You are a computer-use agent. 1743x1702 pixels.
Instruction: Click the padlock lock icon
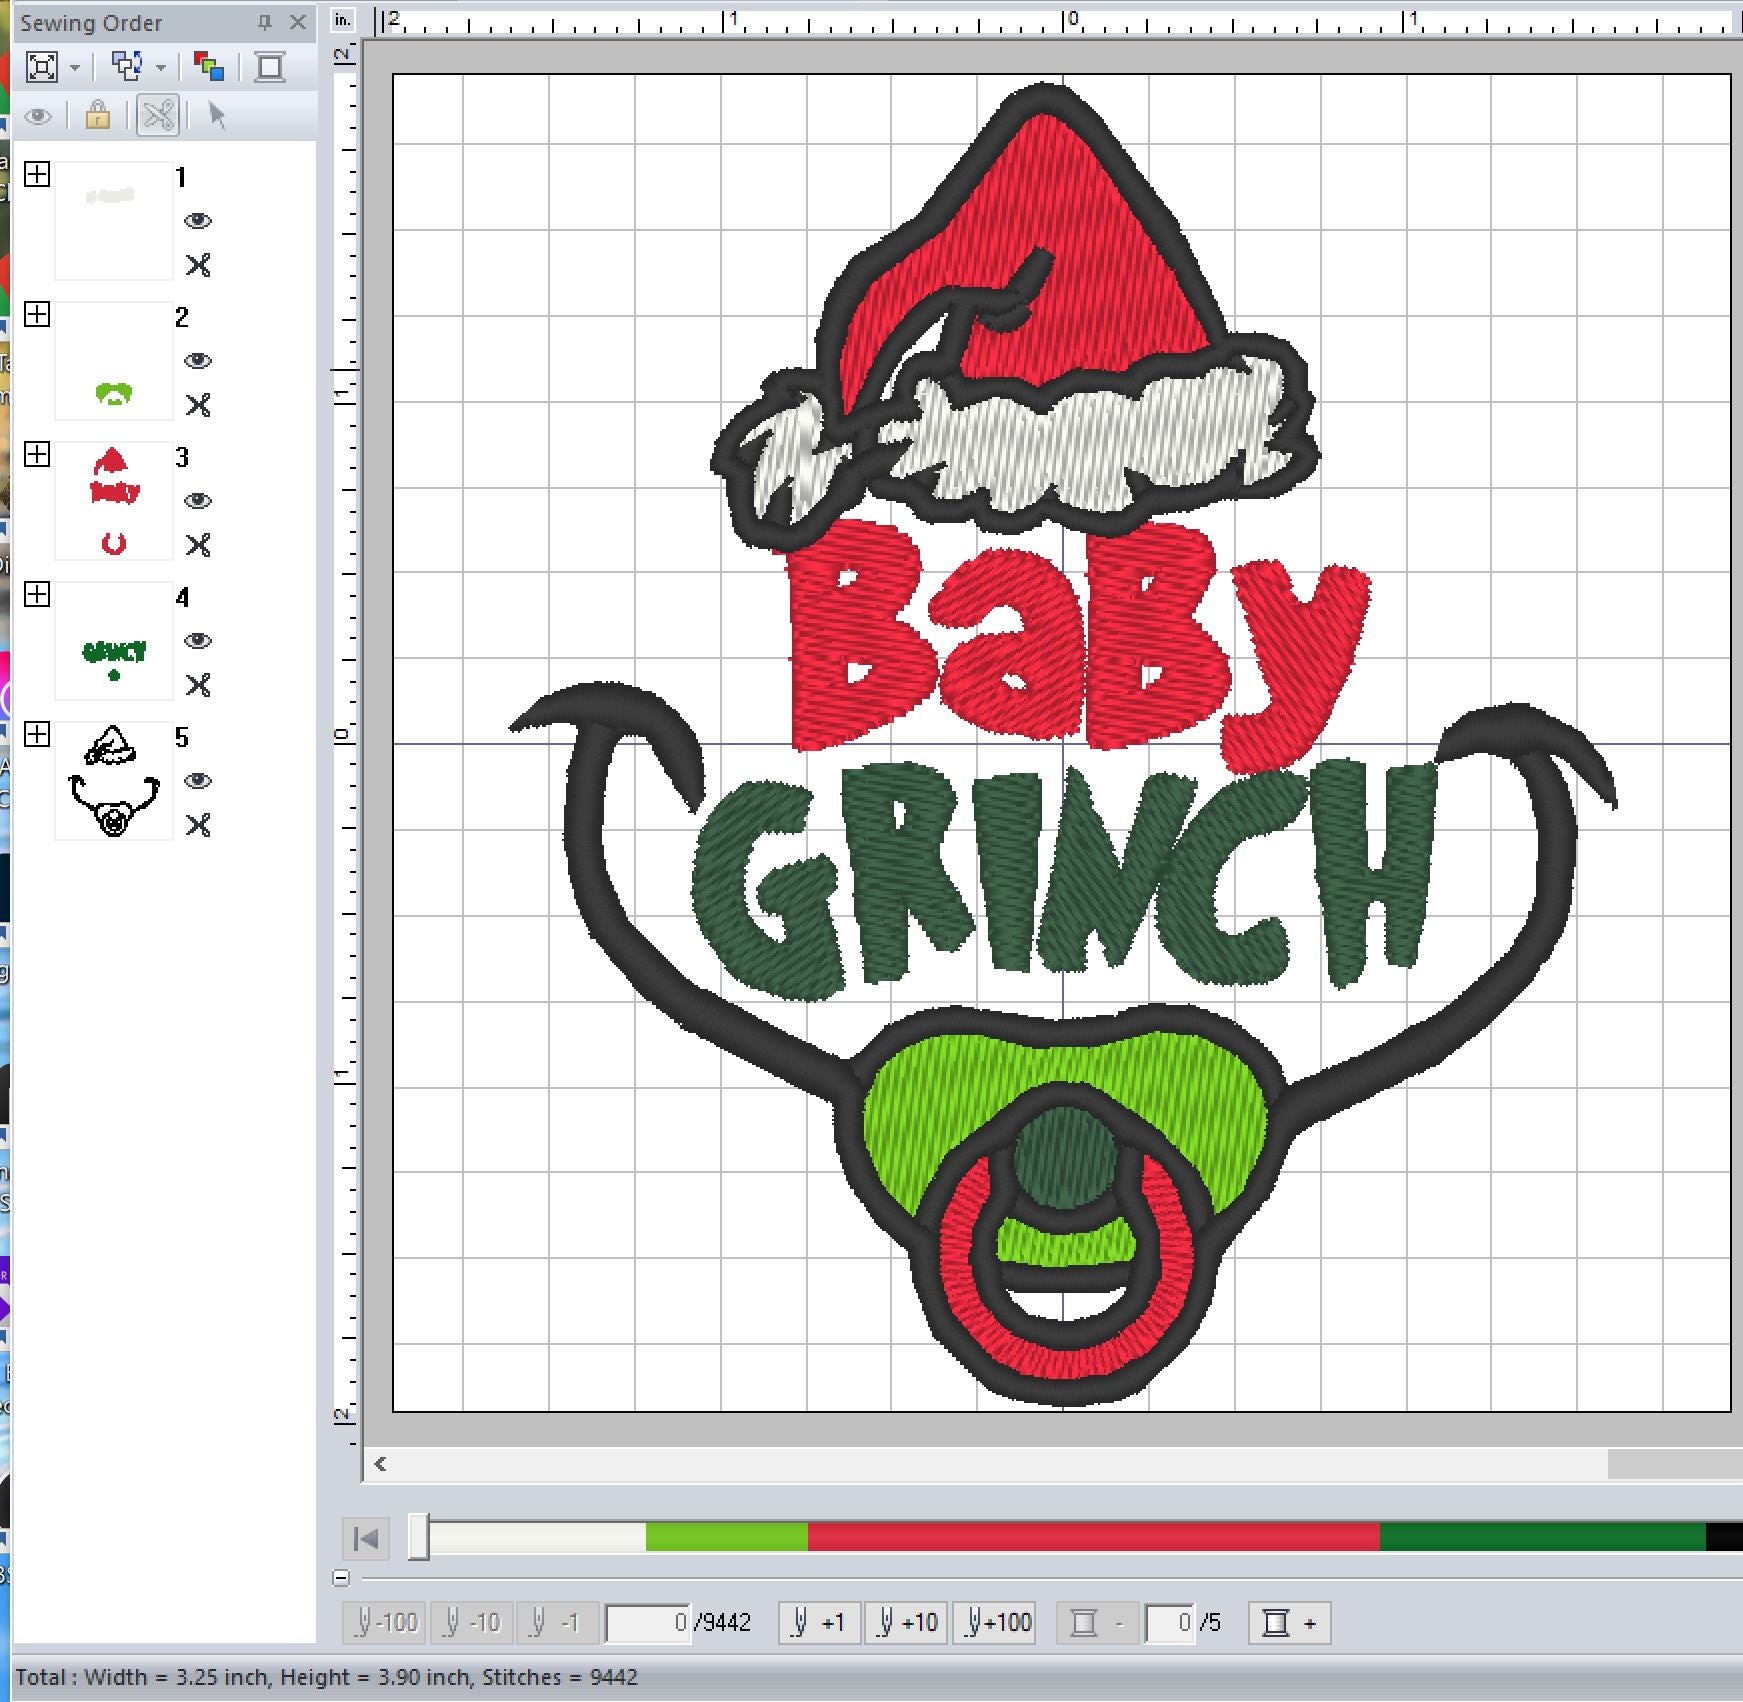[x=98, y=116]
